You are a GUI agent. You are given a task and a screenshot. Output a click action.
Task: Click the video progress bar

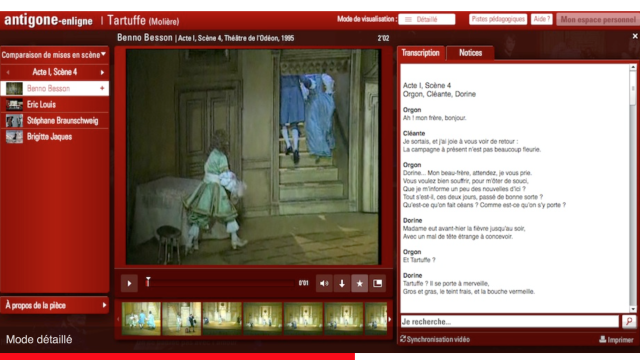pos(220,283)
